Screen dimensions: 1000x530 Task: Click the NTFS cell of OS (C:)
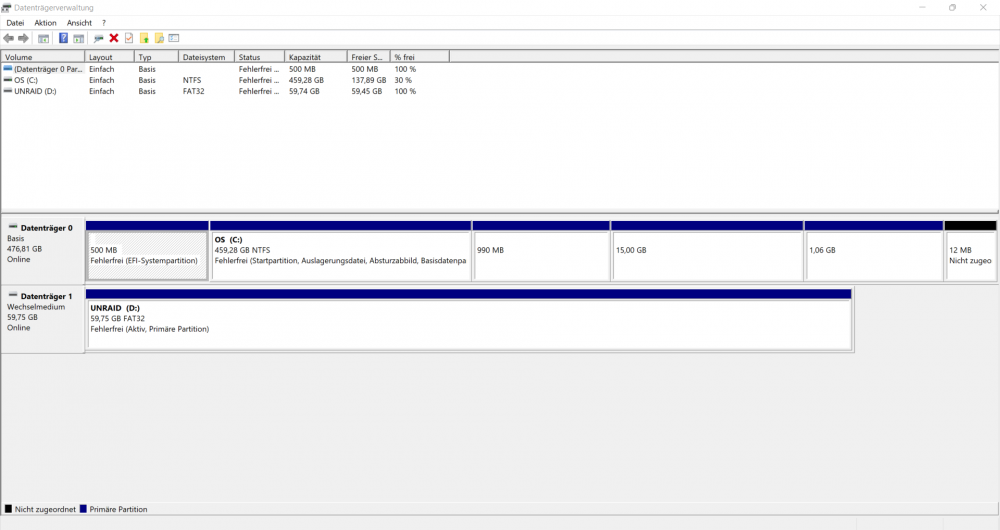coord(192,80)
